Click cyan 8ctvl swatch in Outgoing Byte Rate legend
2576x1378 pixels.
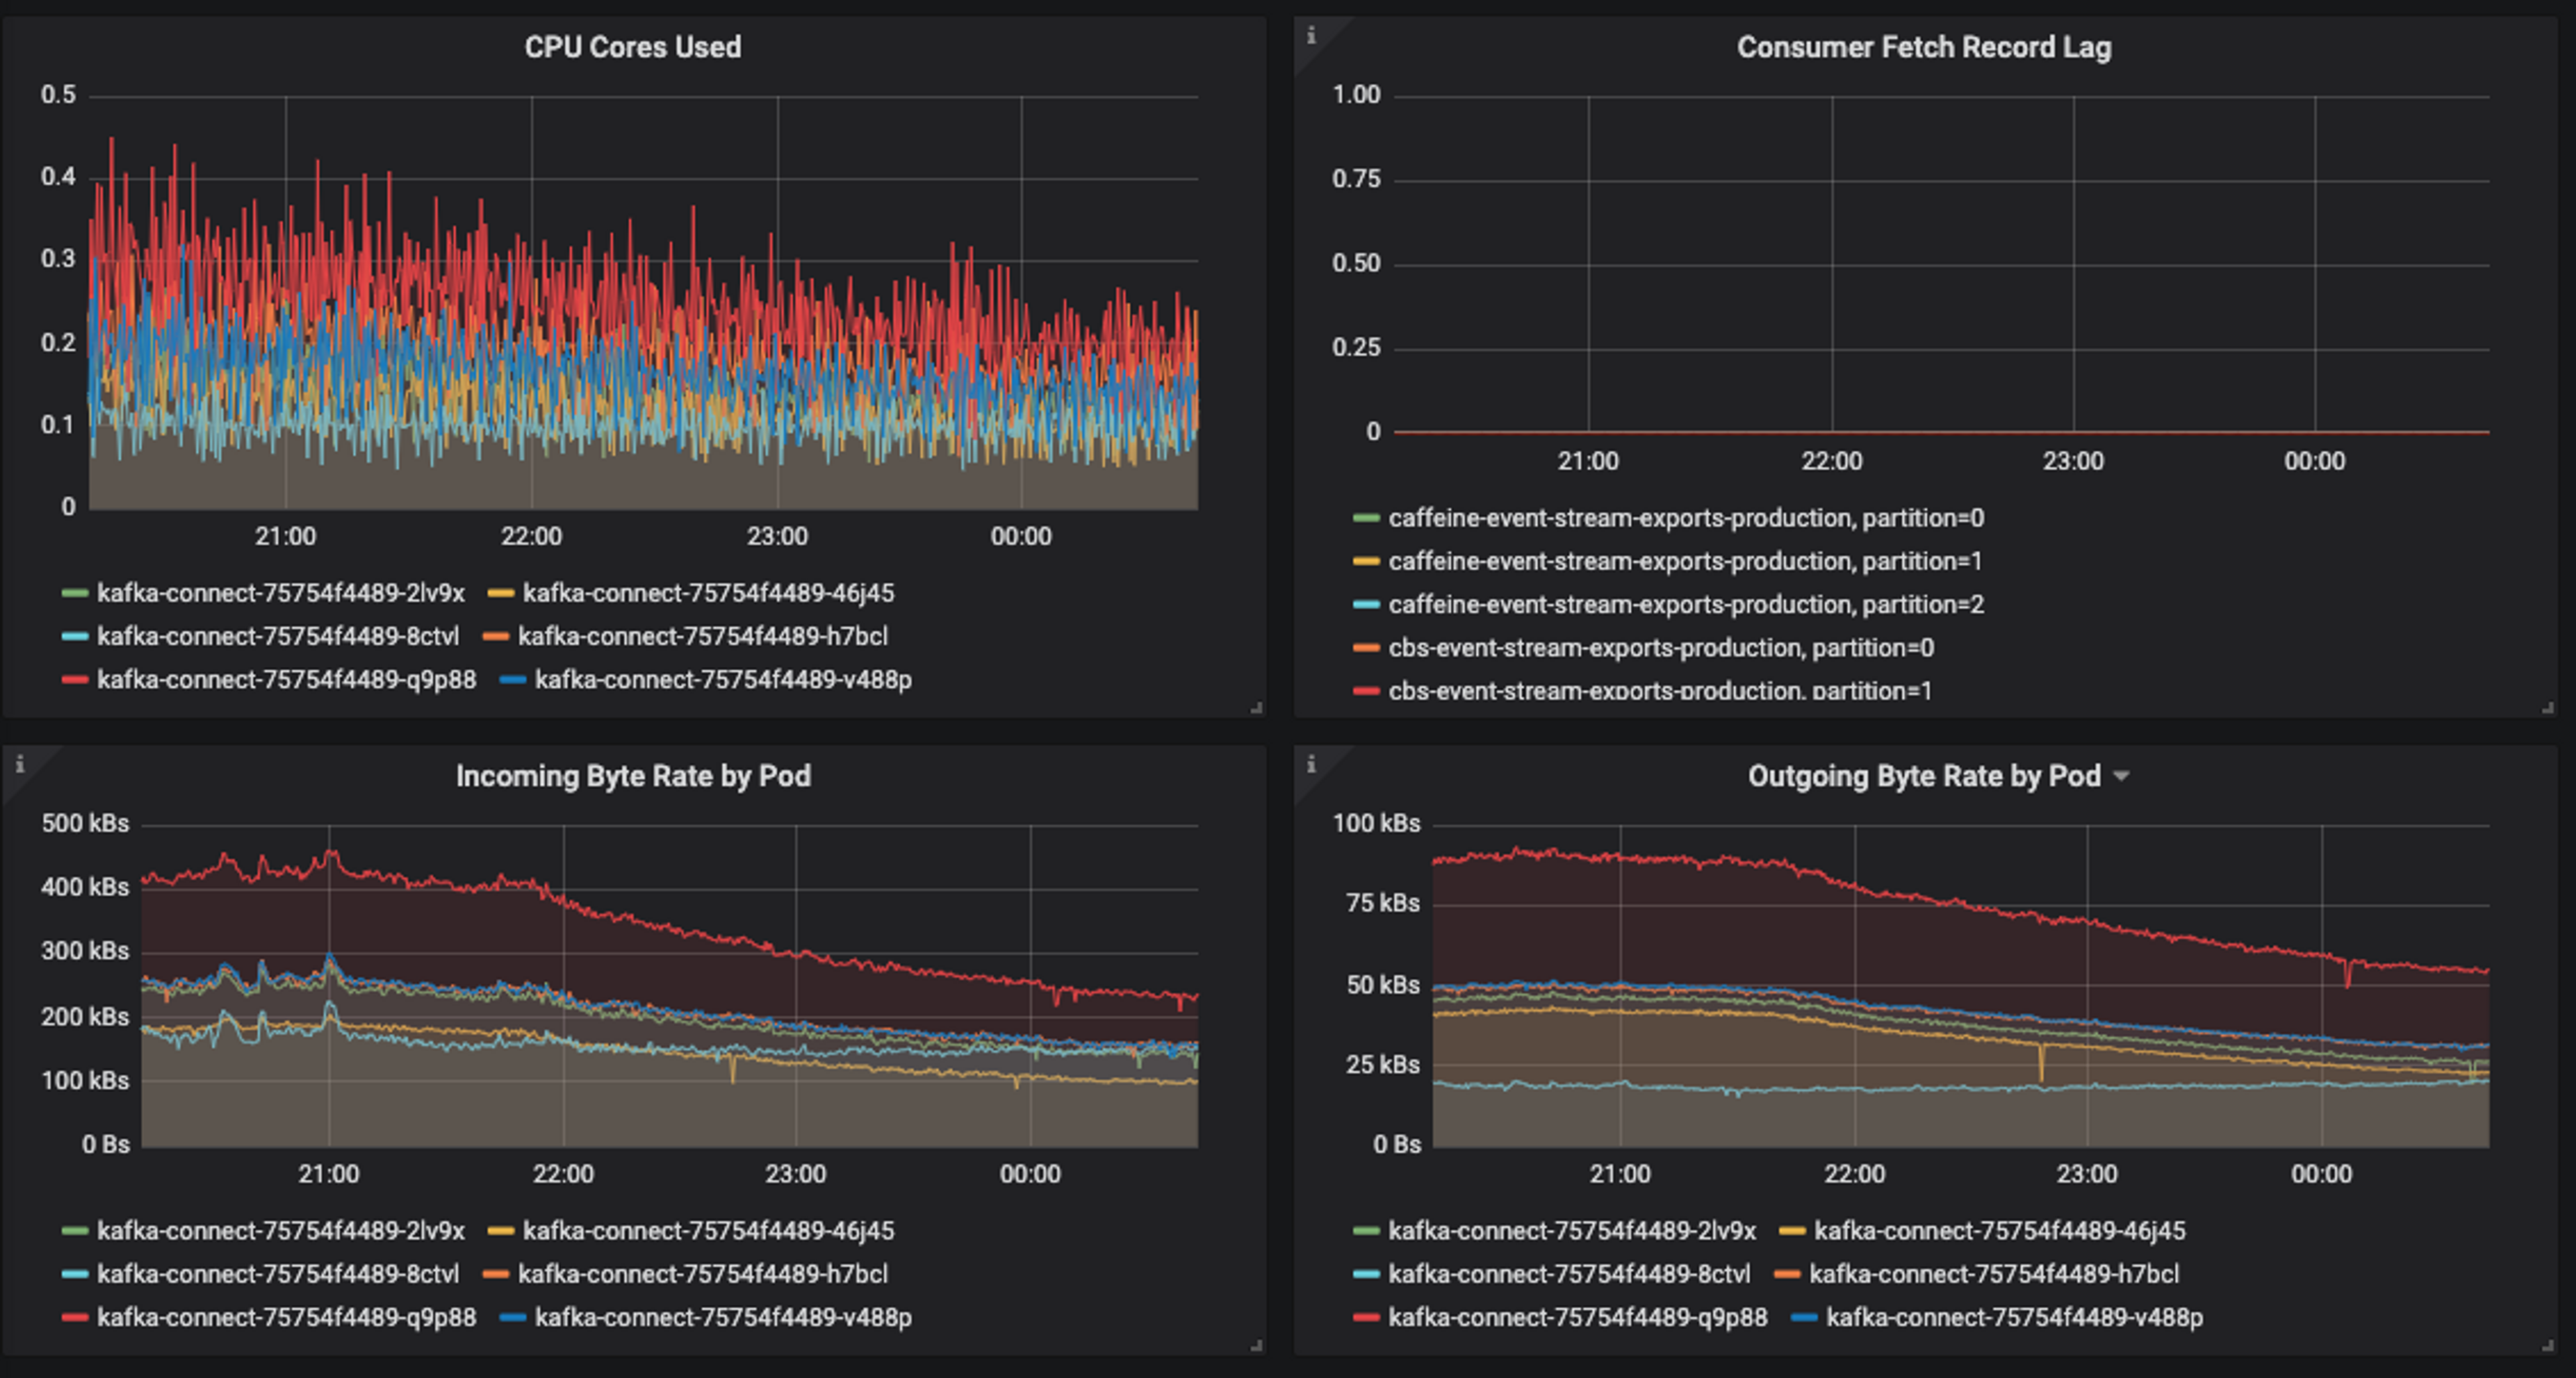click(x=1366, y=1274)
